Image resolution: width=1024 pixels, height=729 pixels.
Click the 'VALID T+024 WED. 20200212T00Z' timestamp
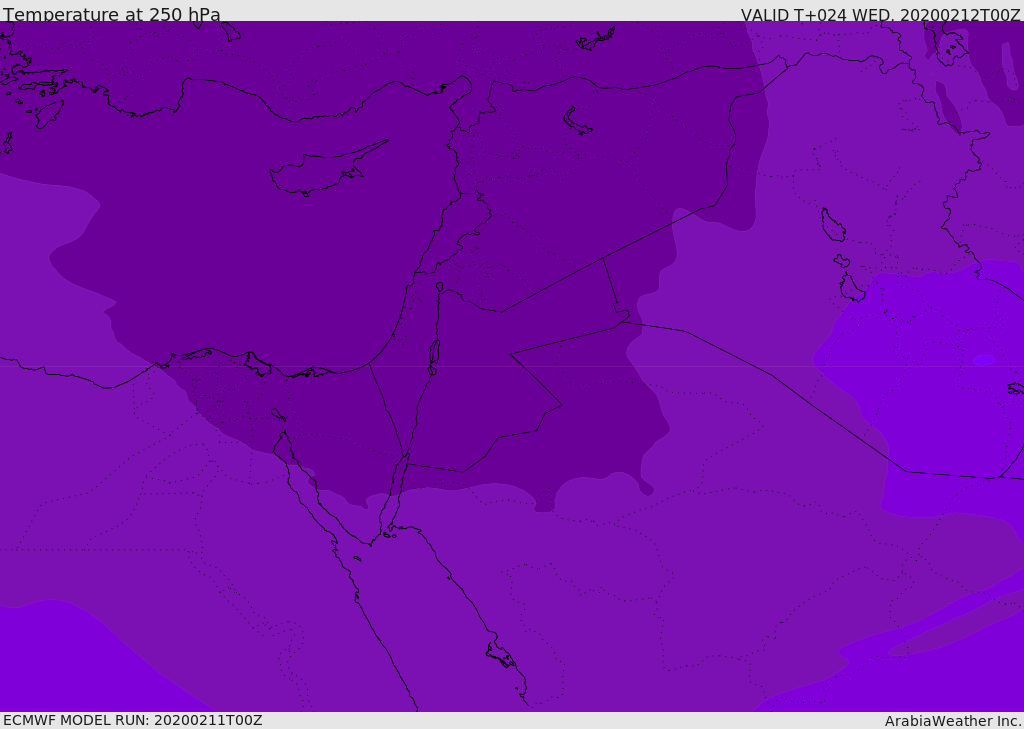[880, 14]
